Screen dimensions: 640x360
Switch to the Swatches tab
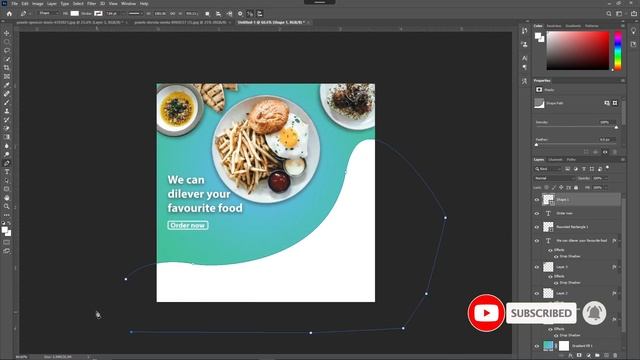pos(553,26)
